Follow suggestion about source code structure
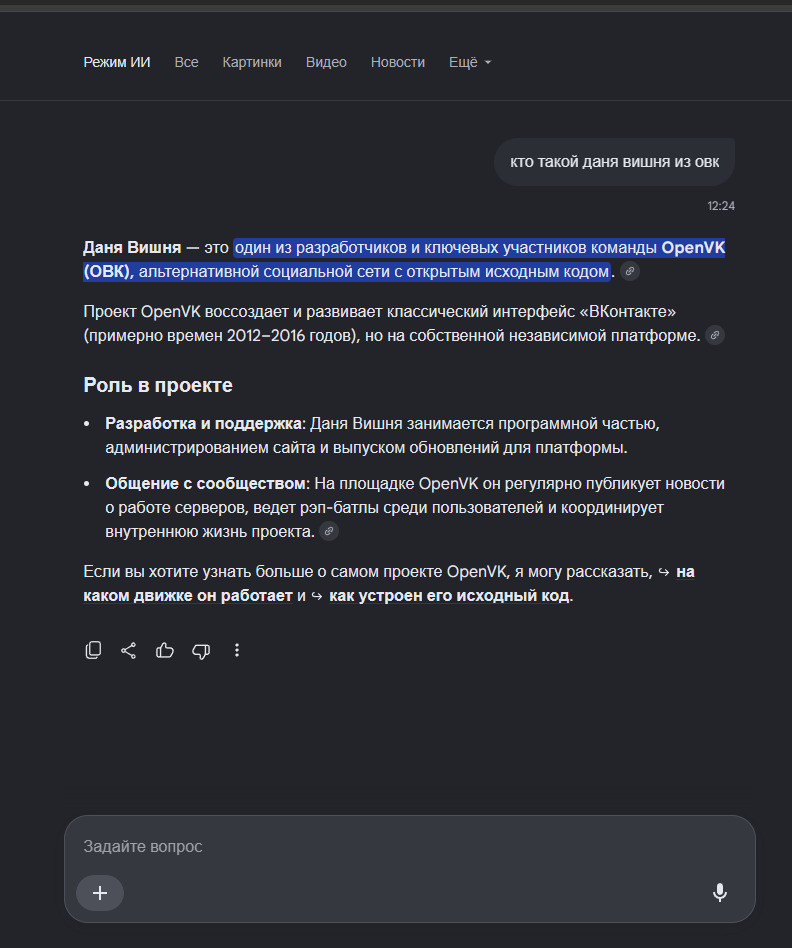This screenshot has width=792, height=948. pos(449,596)
